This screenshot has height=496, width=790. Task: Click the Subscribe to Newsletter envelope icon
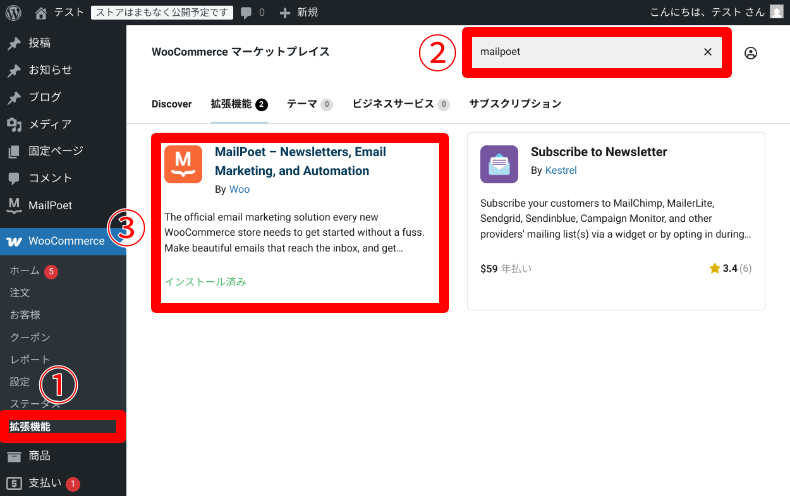(499, 164)
